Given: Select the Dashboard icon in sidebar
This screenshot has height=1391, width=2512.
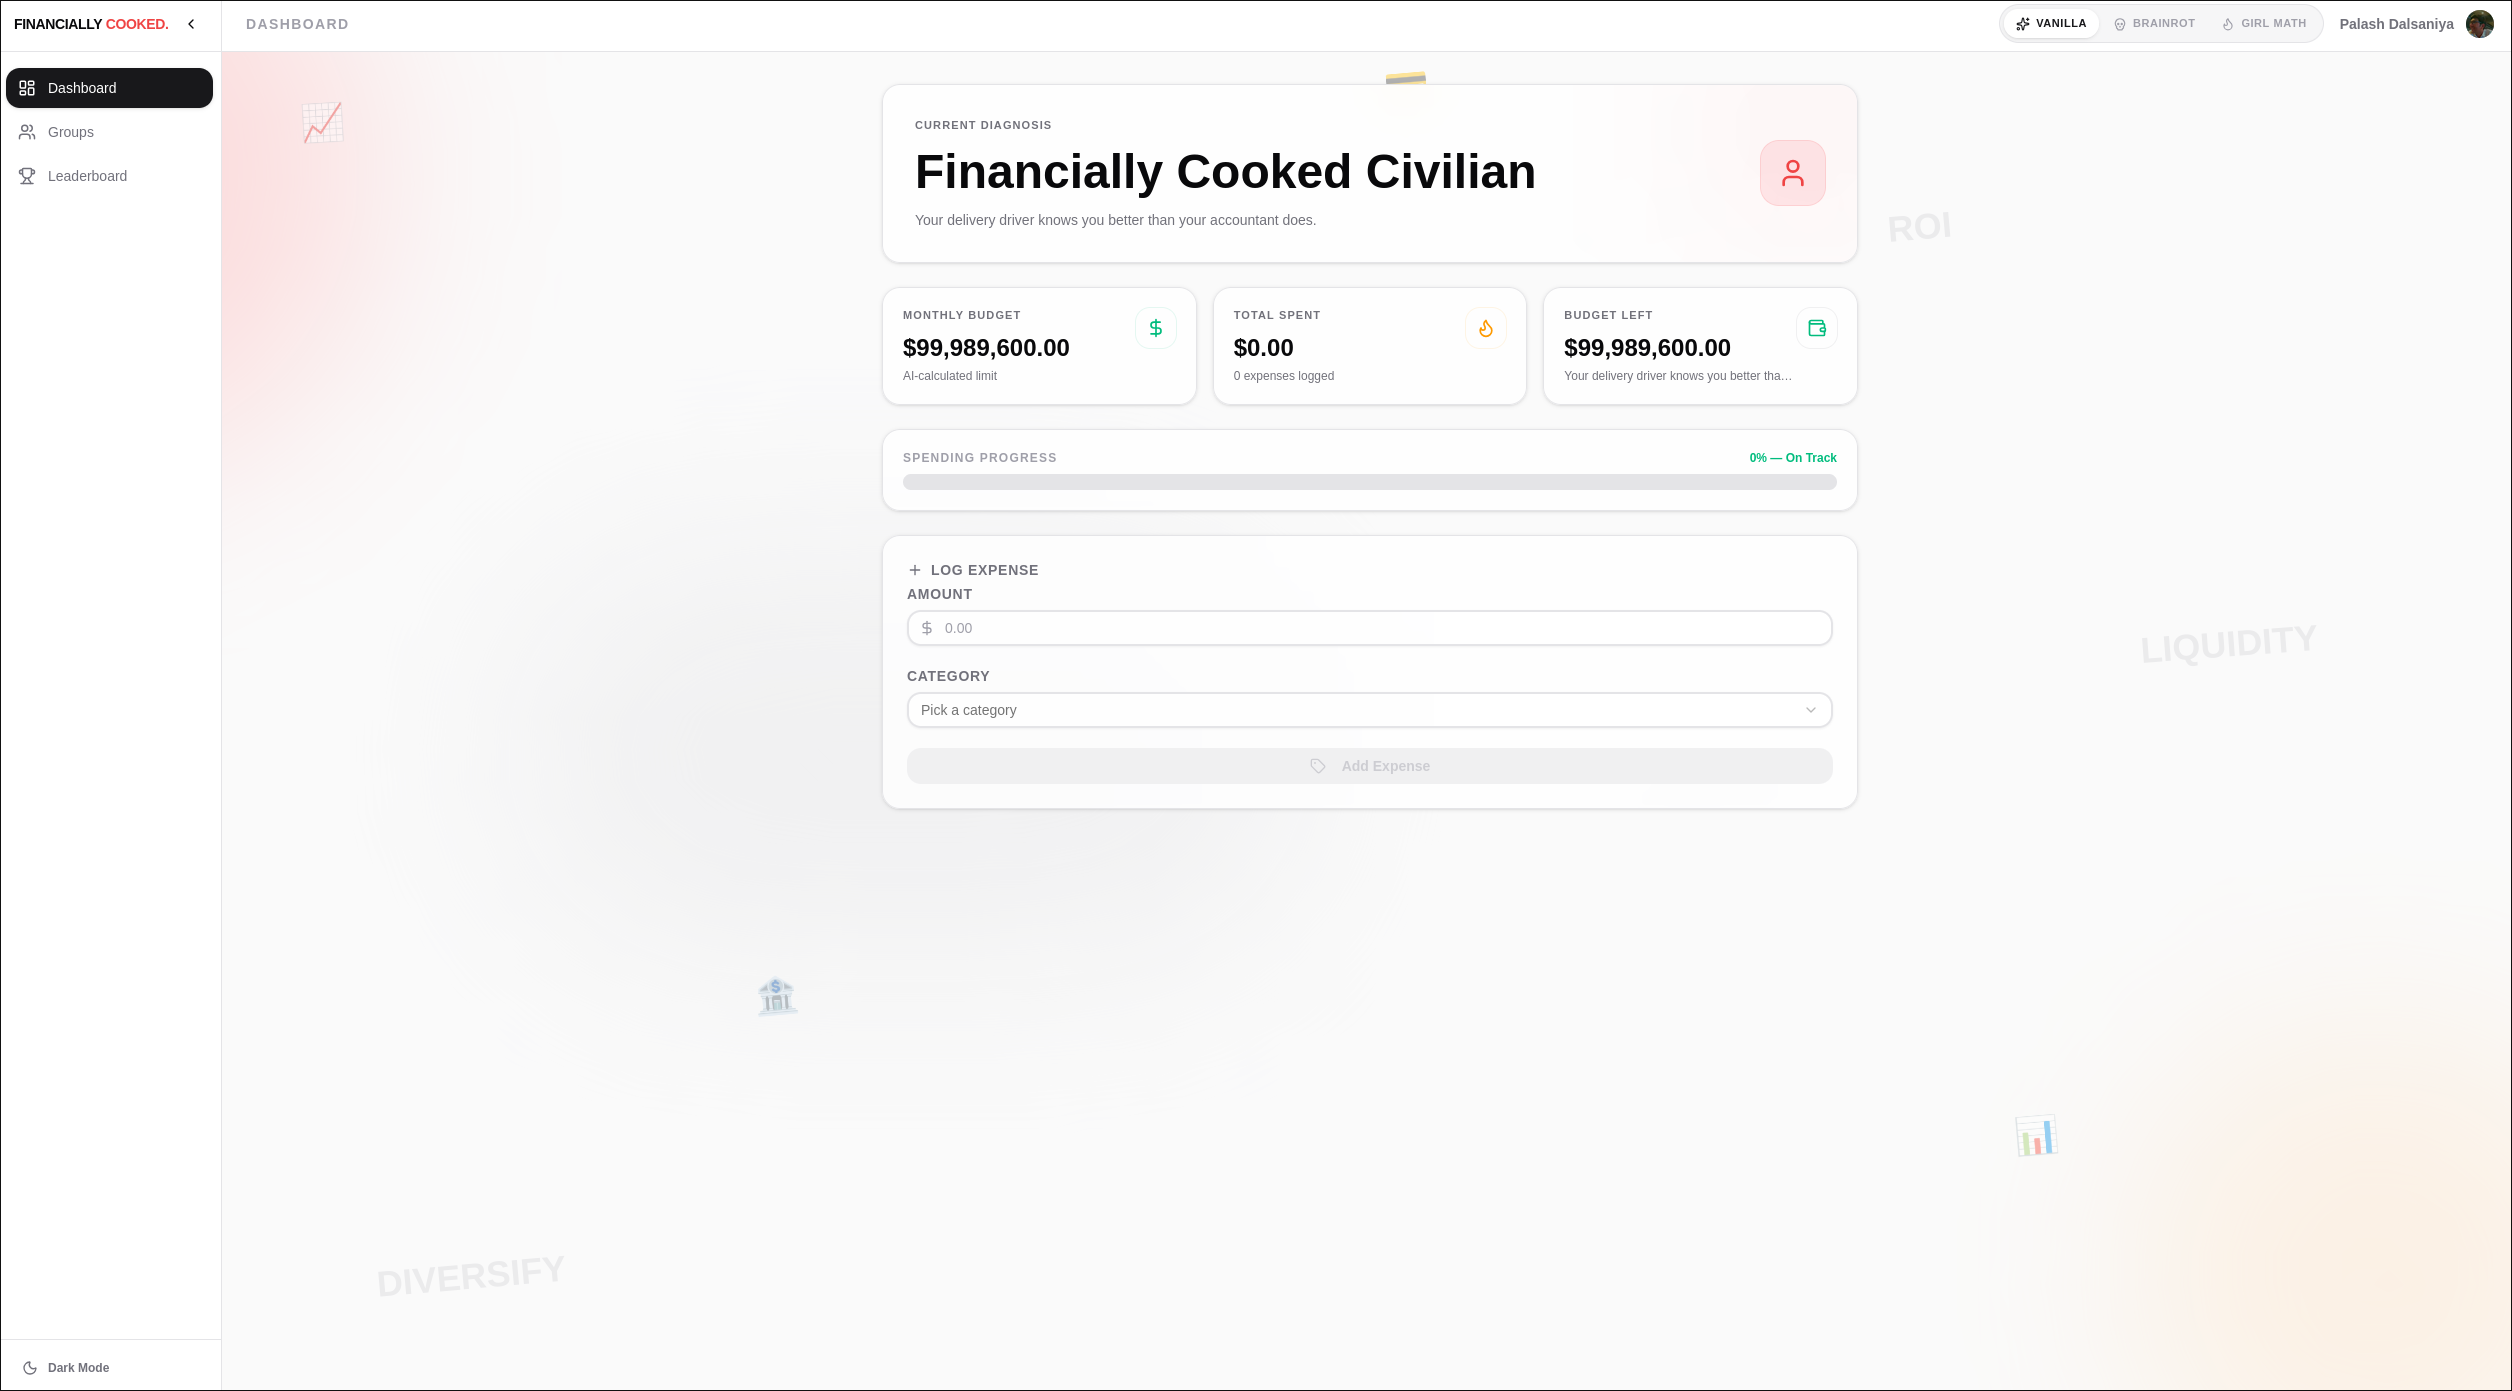Looking at the screenshot, I should (28, 88).
